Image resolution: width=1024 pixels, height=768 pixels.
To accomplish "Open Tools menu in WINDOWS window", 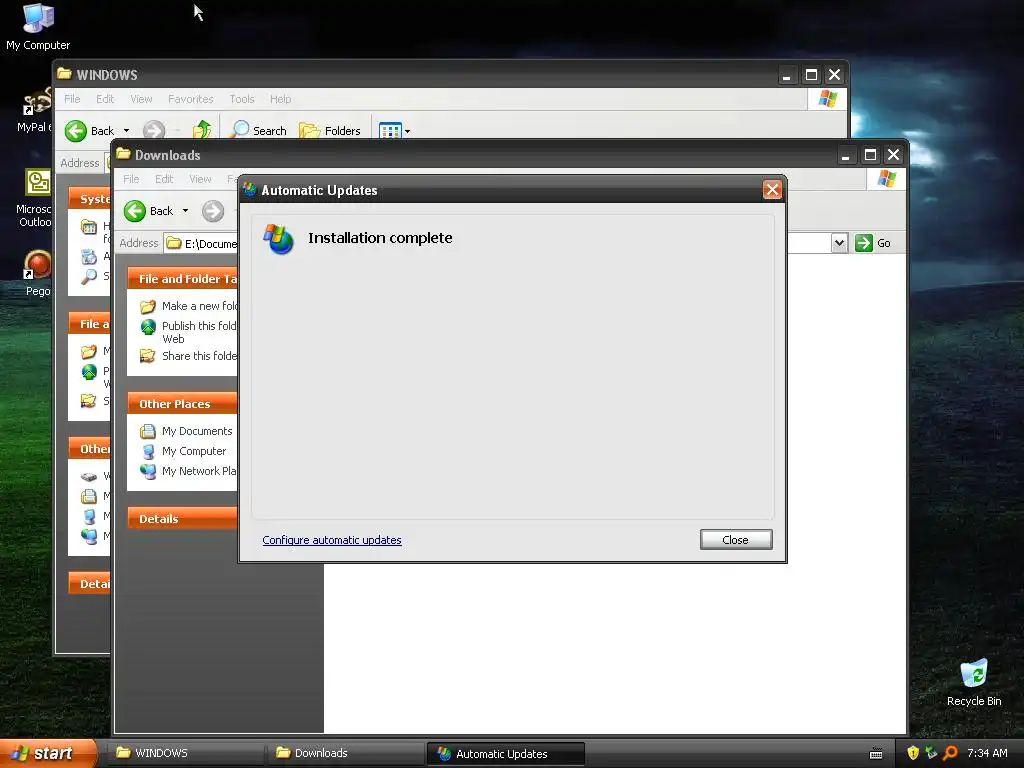I will [242, 99].
